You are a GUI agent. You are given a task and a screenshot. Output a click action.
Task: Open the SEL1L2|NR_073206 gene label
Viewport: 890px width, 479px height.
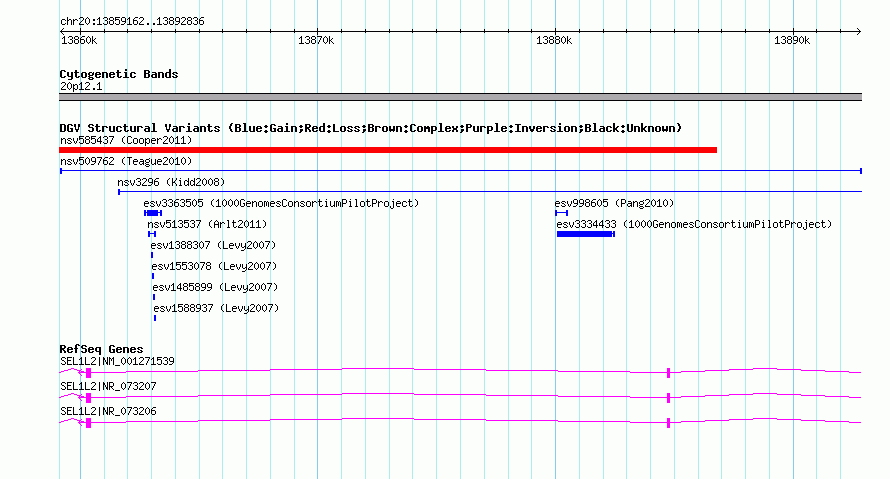pyautogui.click(x=108, y=411)
